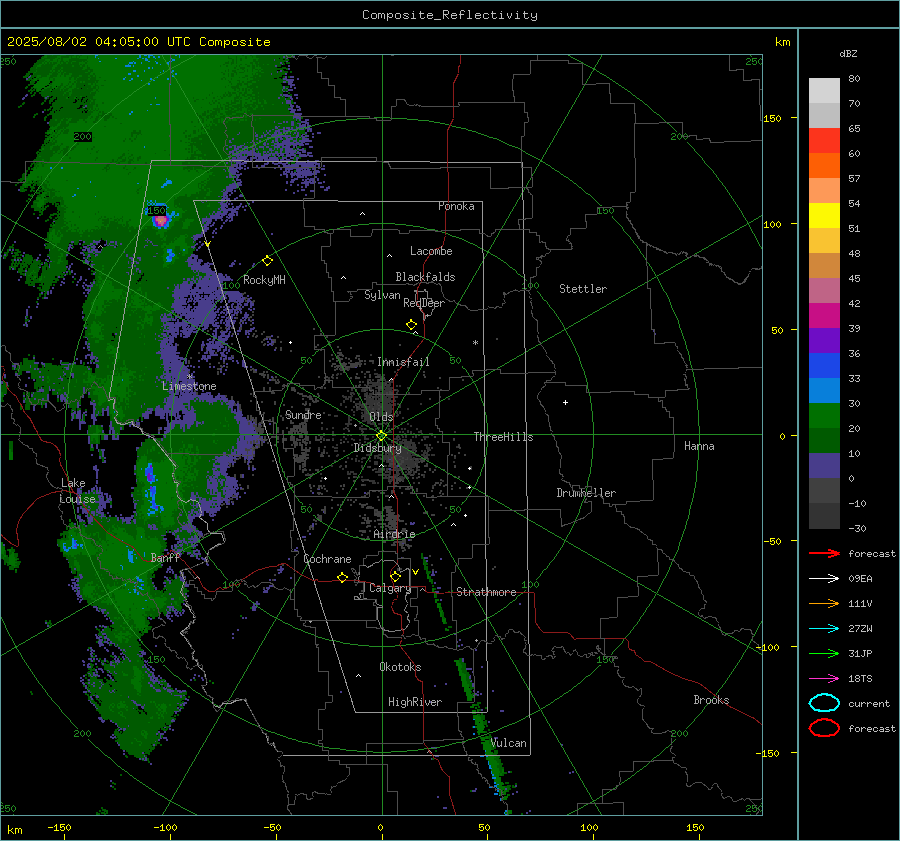Viewport: 900px width, 841px height.
Task: Click the red forecast arrow in legend
Action: (824, 553)
